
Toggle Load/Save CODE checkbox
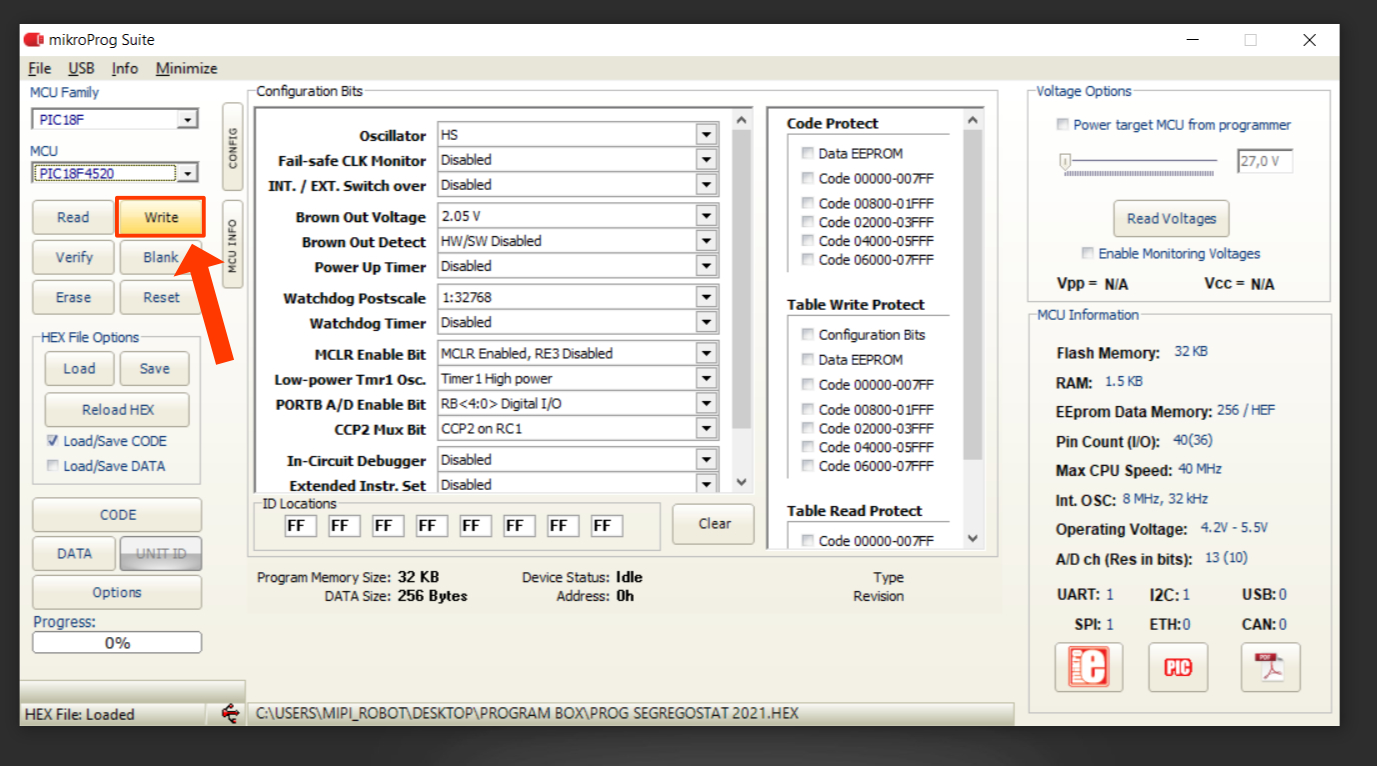(x=53, y=441)
